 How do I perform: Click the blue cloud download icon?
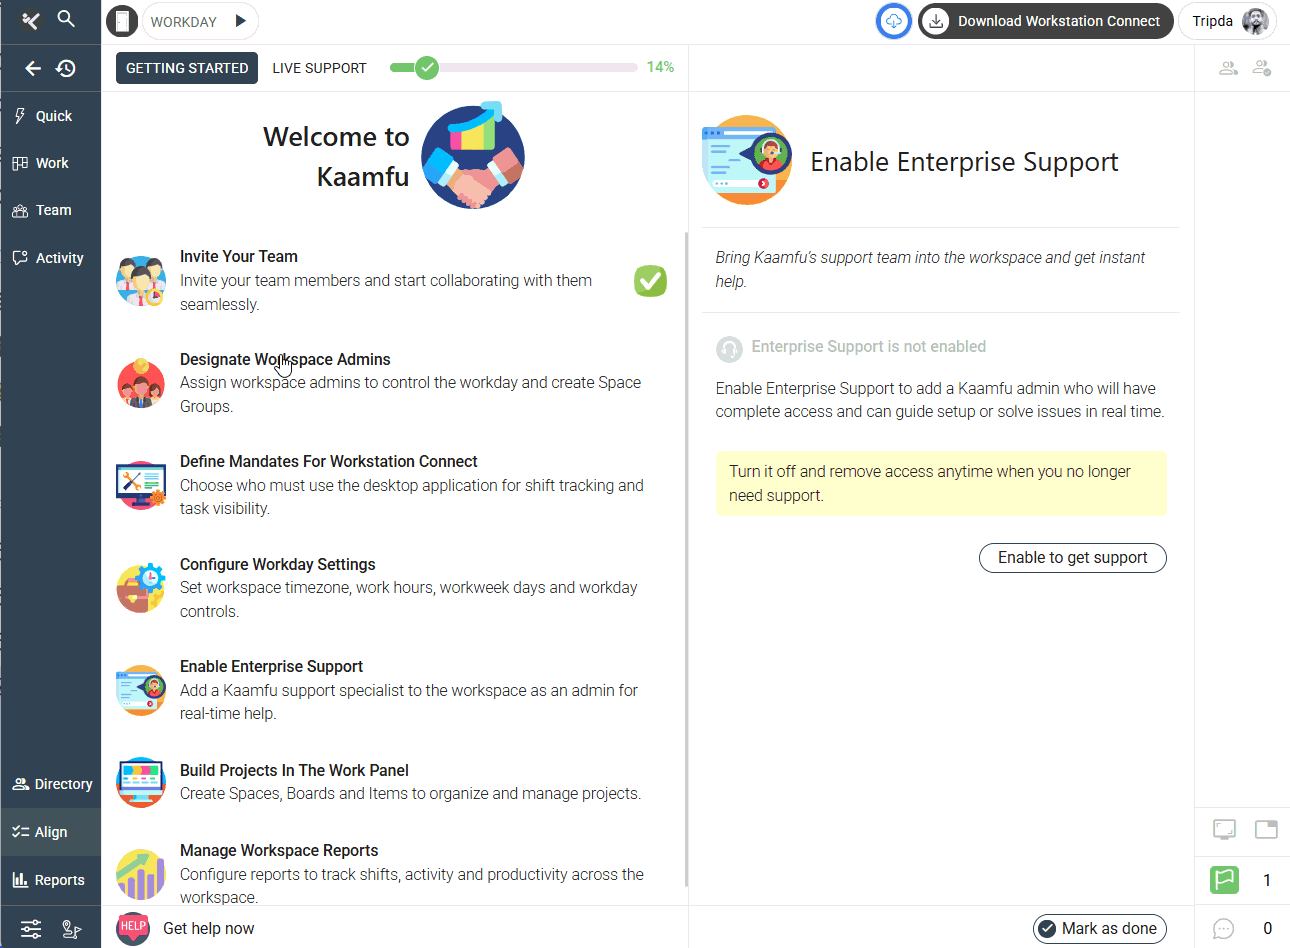click(x=893, y=21)
